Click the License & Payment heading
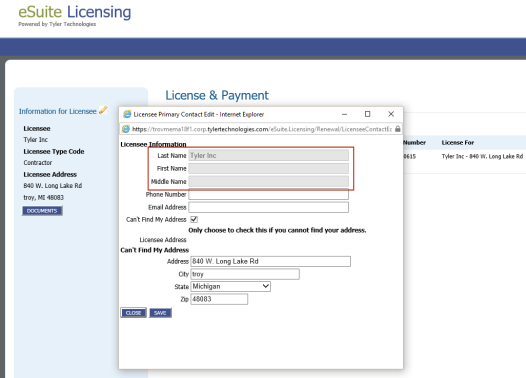The image size is (526, 378). (x=217, y=95)
